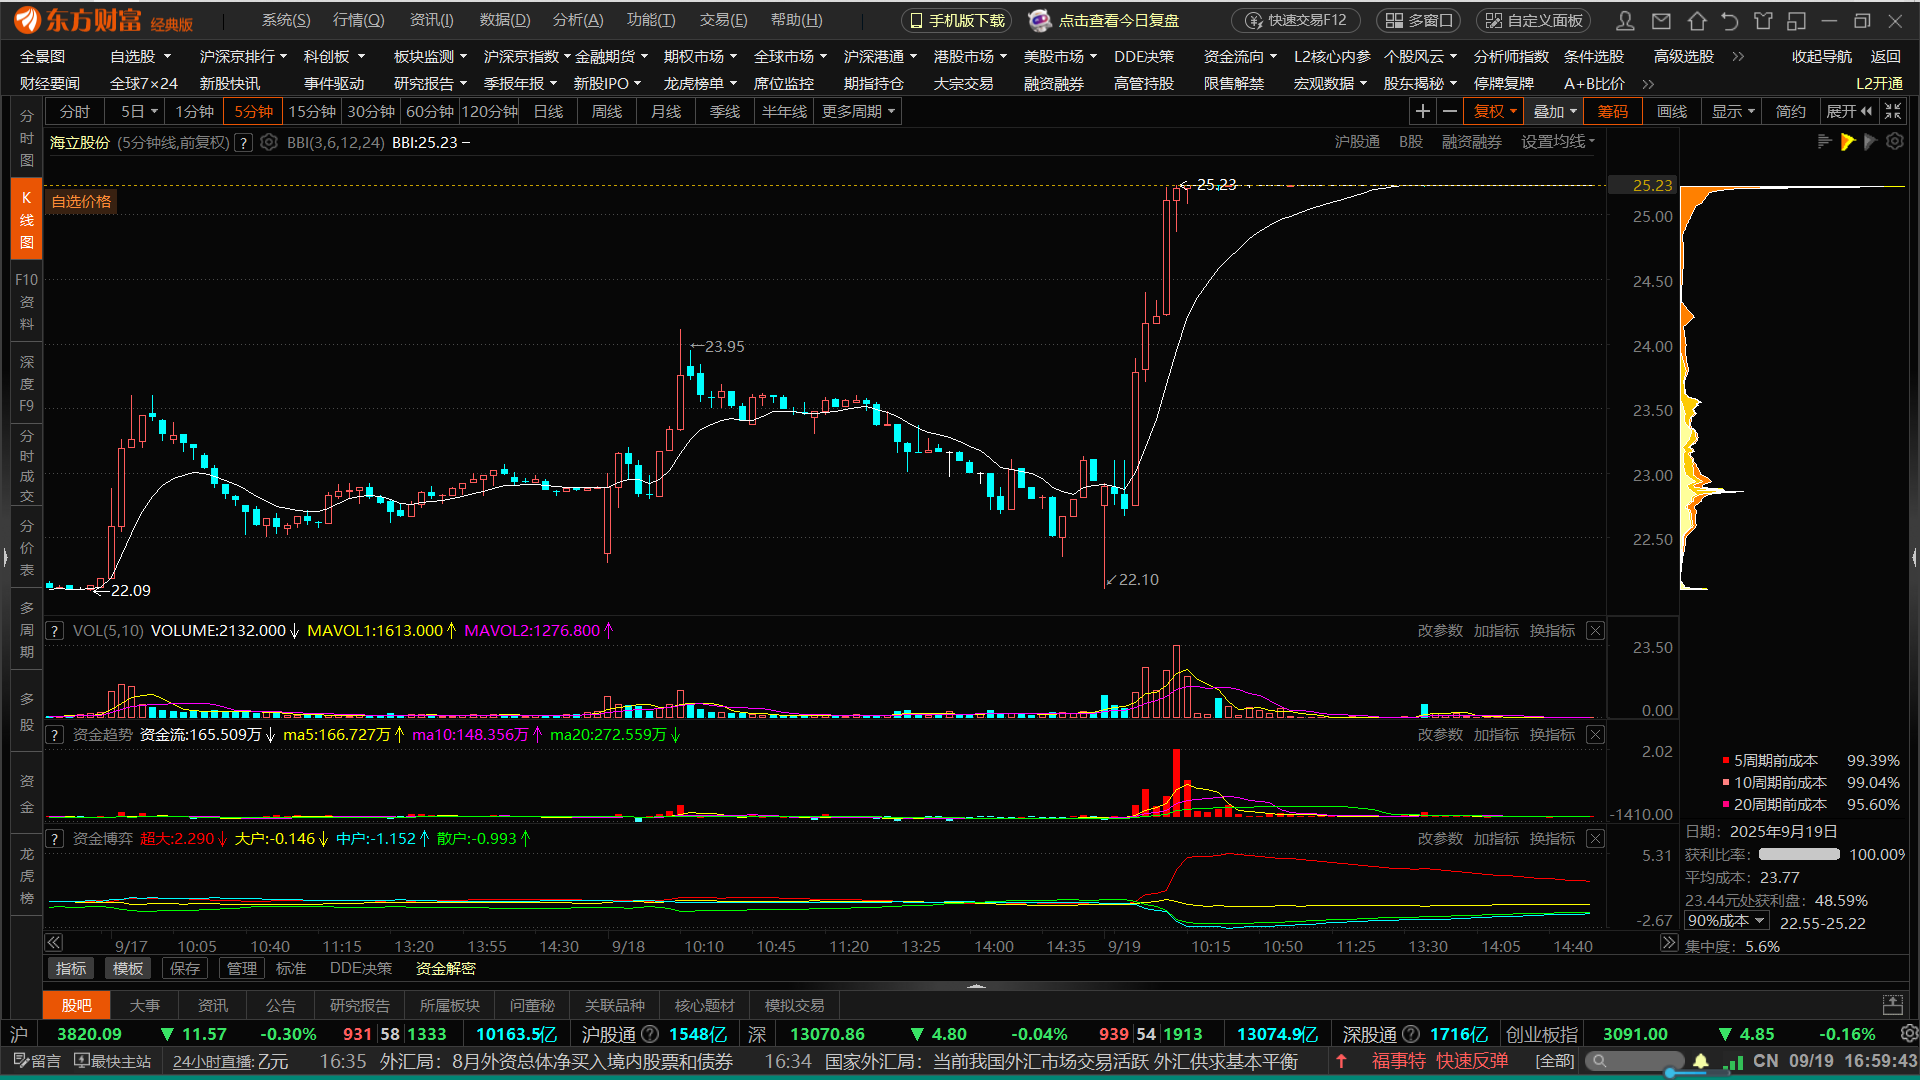Open chip distribution settings gear

click(x=1895, y=142)
